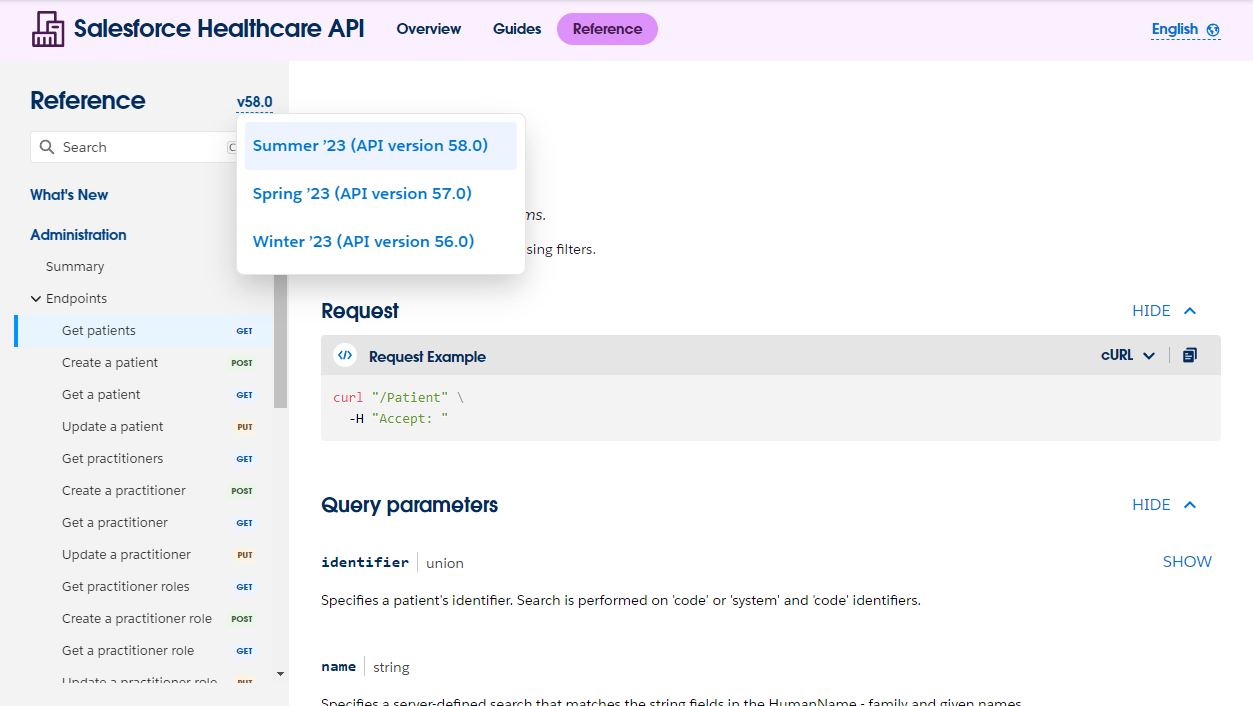Open the Reference tab
This screenshot has width=1253, height=706.
coord(607,29)
